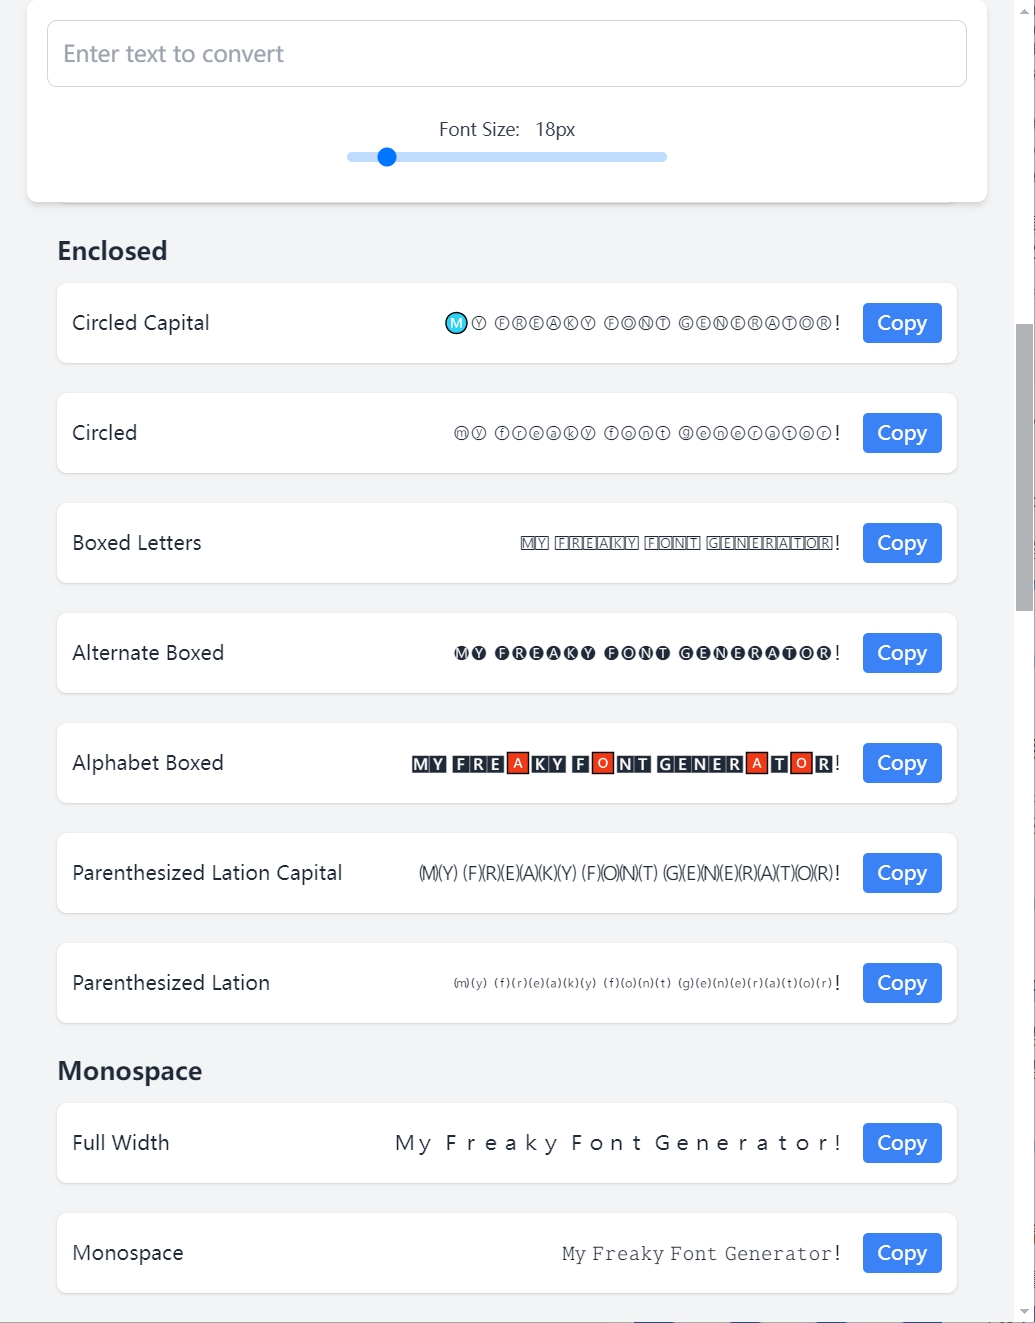Copy the Full Width text
Image resolution: width=1035 pixels, height=1323 pixels.
point(901,1143)
